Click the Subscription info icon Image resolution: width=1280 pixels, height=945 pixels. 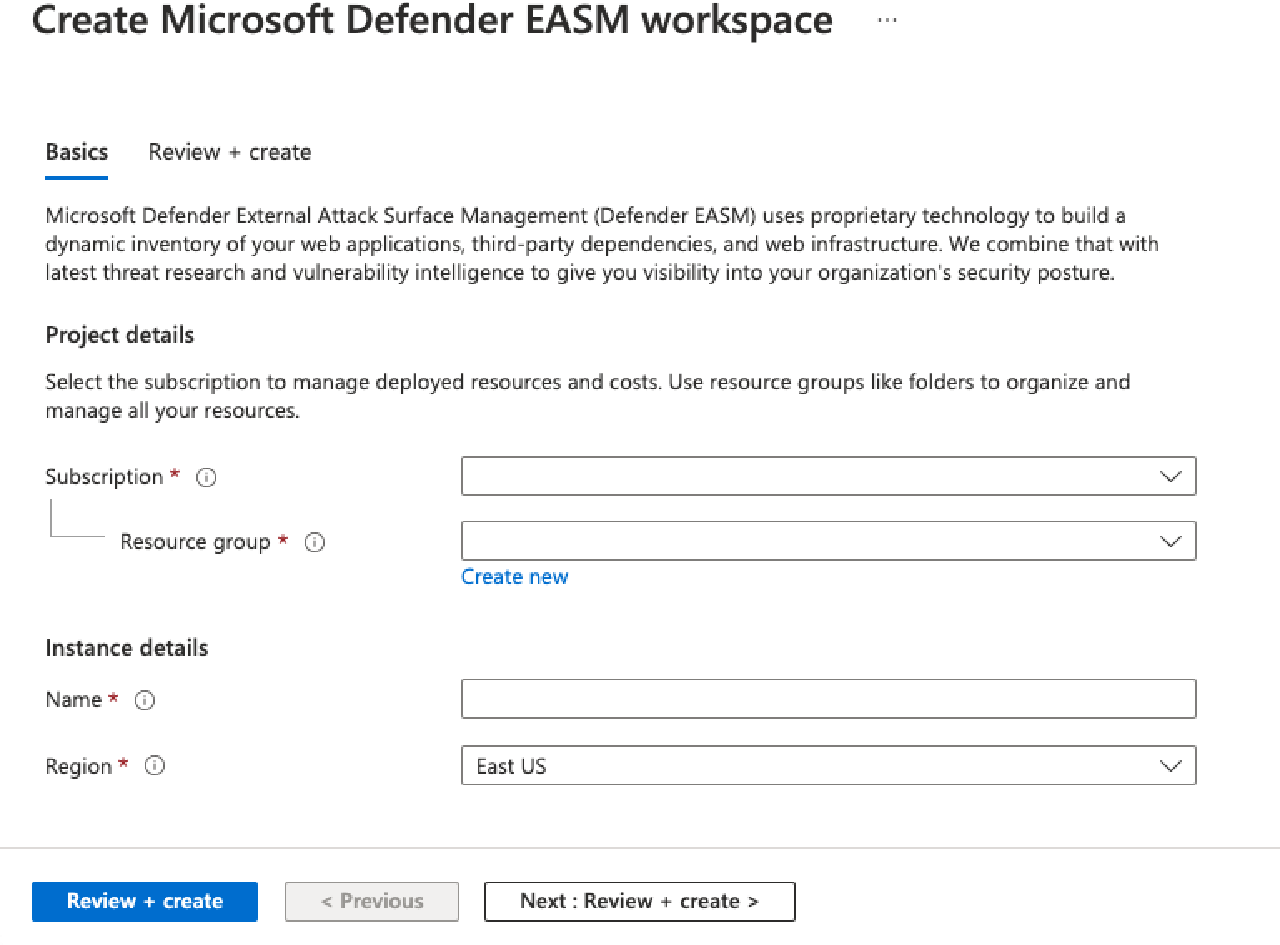click(206, 477)
